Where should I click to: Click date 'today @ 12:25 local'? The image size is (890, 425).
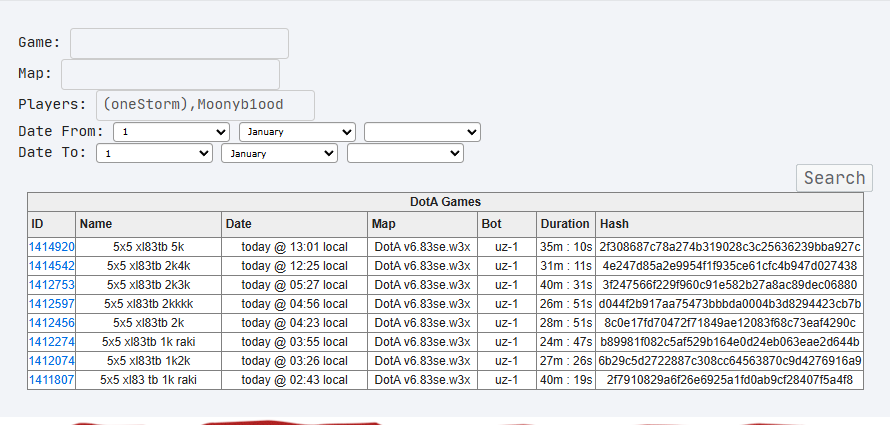click(x=295, y=266)
